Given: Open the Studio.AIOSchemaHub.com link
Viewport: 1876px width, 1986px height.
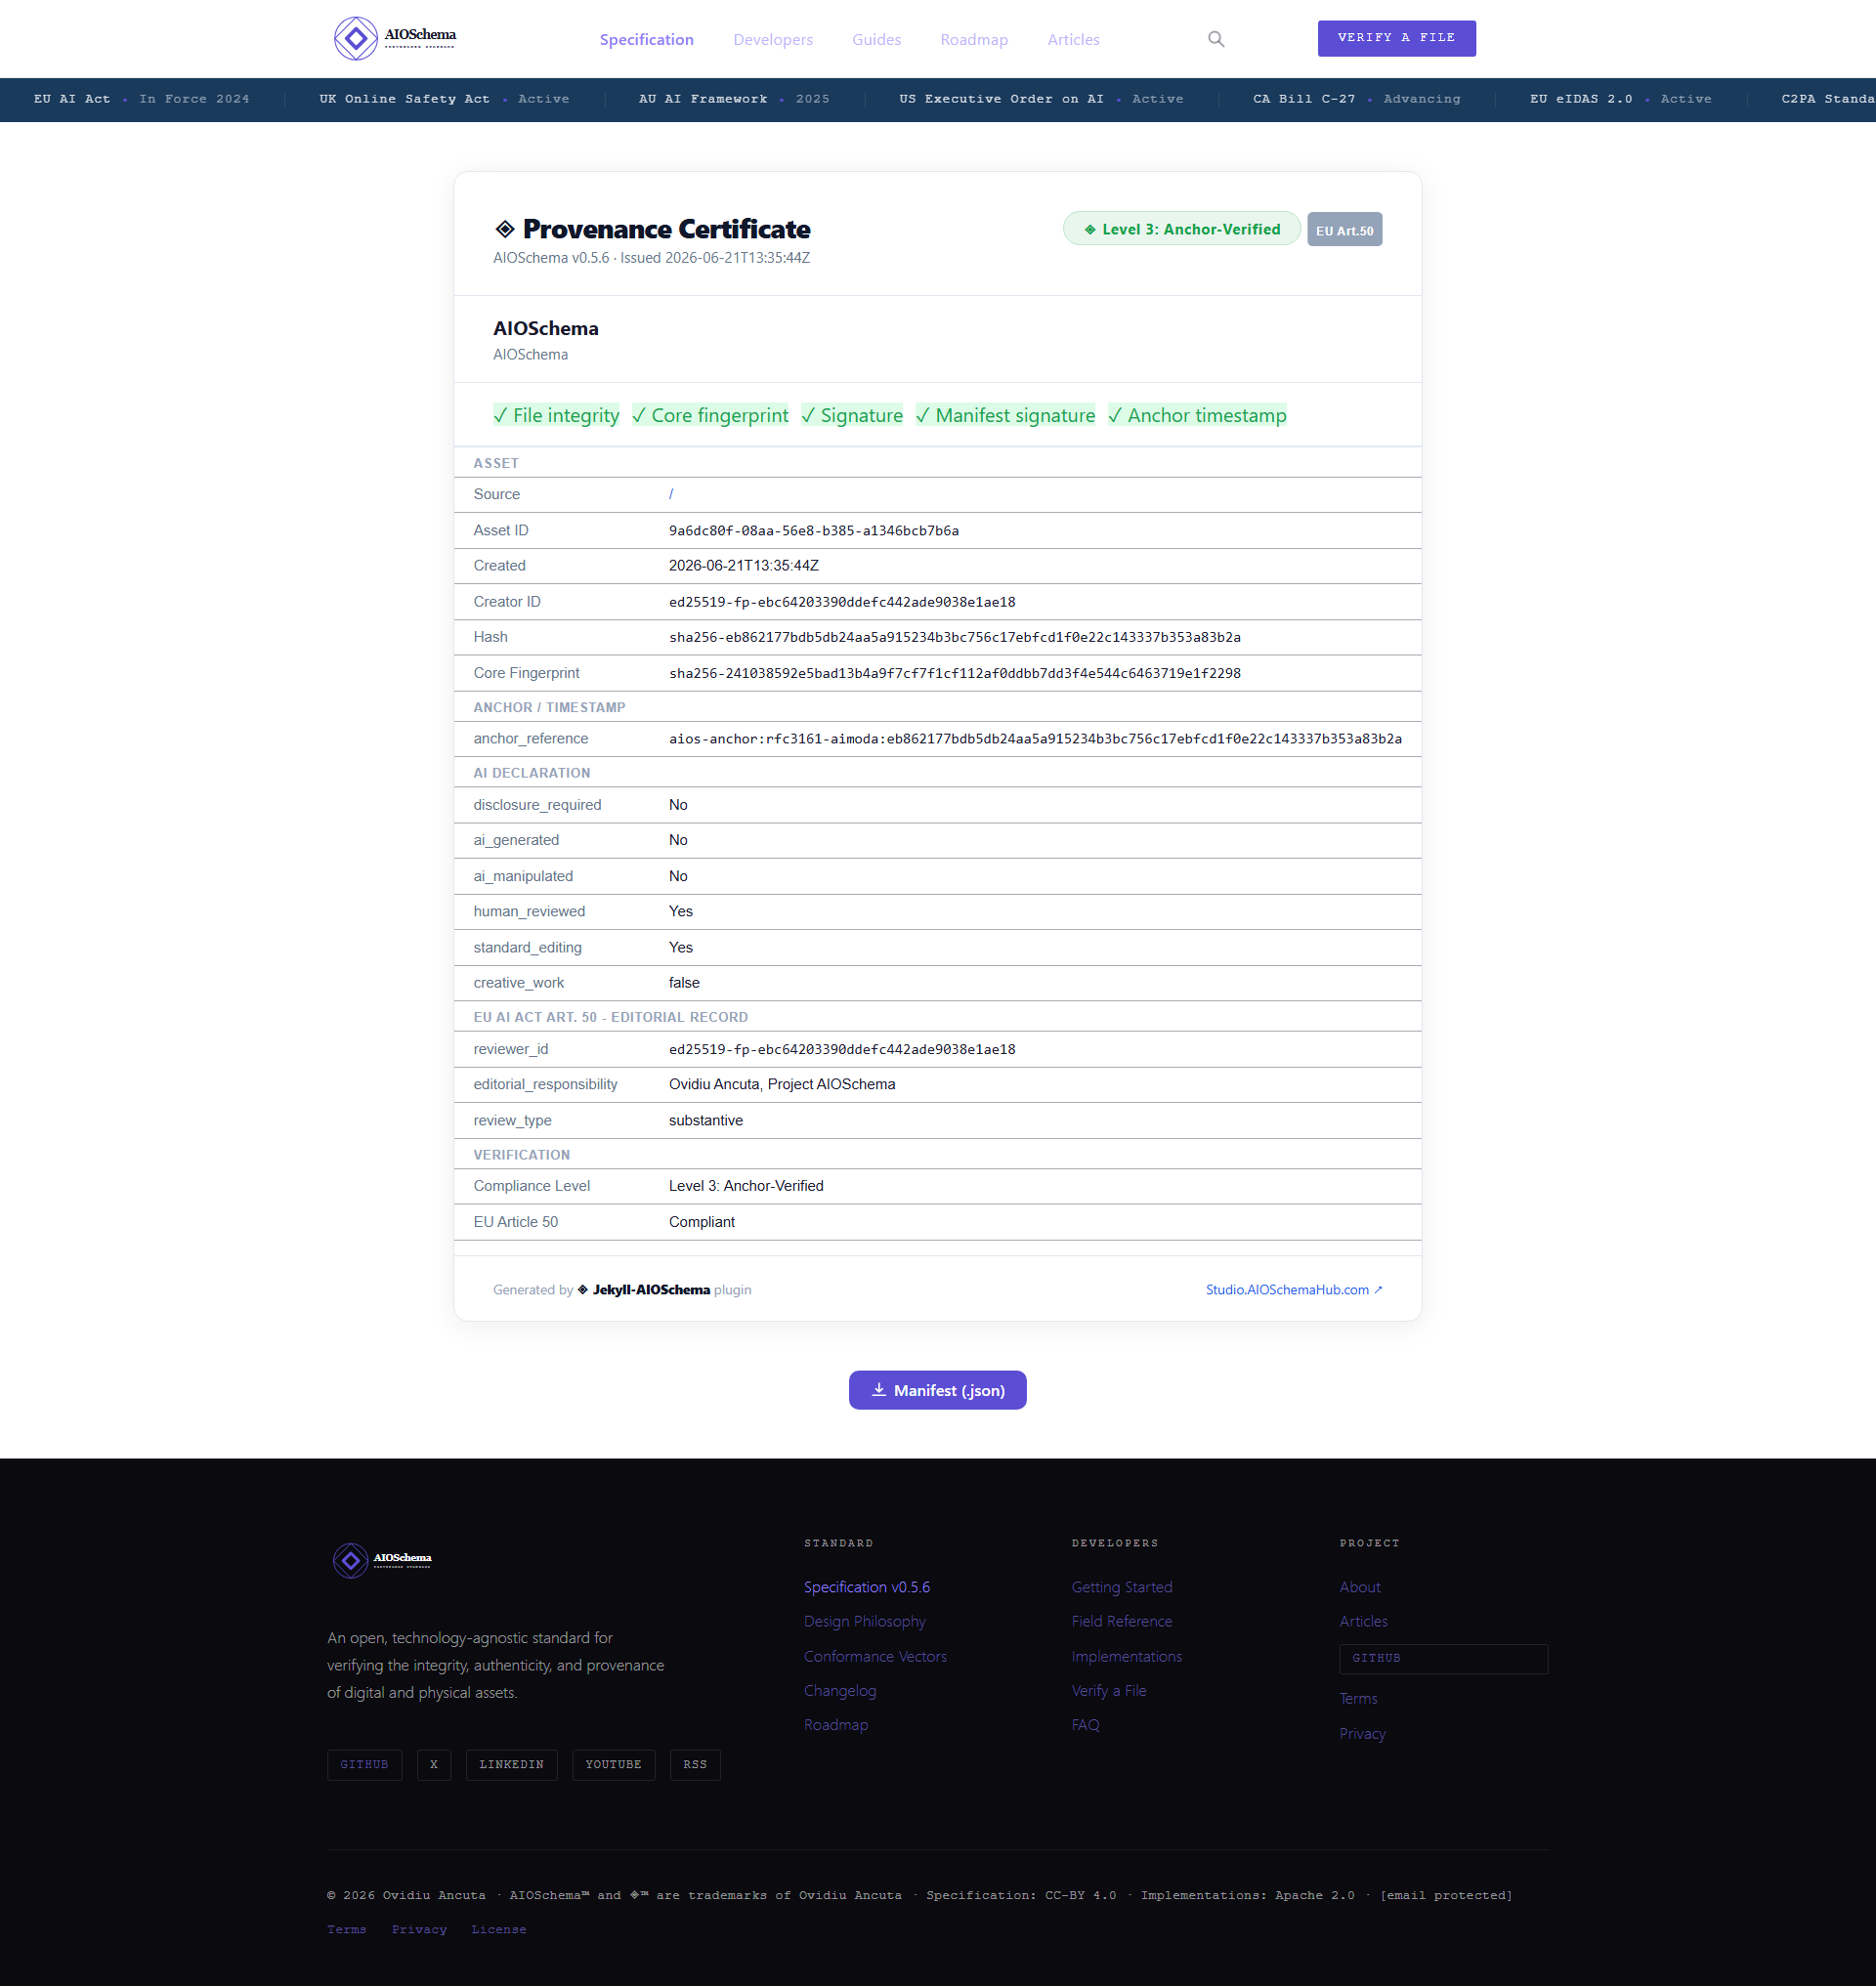Looking at the screenshot, I should (x=1293, y=1290).
